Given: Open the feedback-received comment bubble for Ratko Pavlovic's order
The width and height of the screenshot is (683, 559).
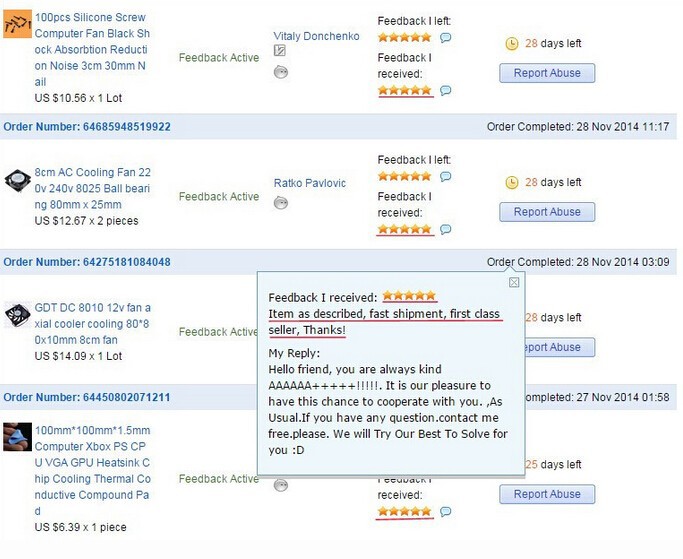Looking at the screenshot, I should [x=445, y=230].
